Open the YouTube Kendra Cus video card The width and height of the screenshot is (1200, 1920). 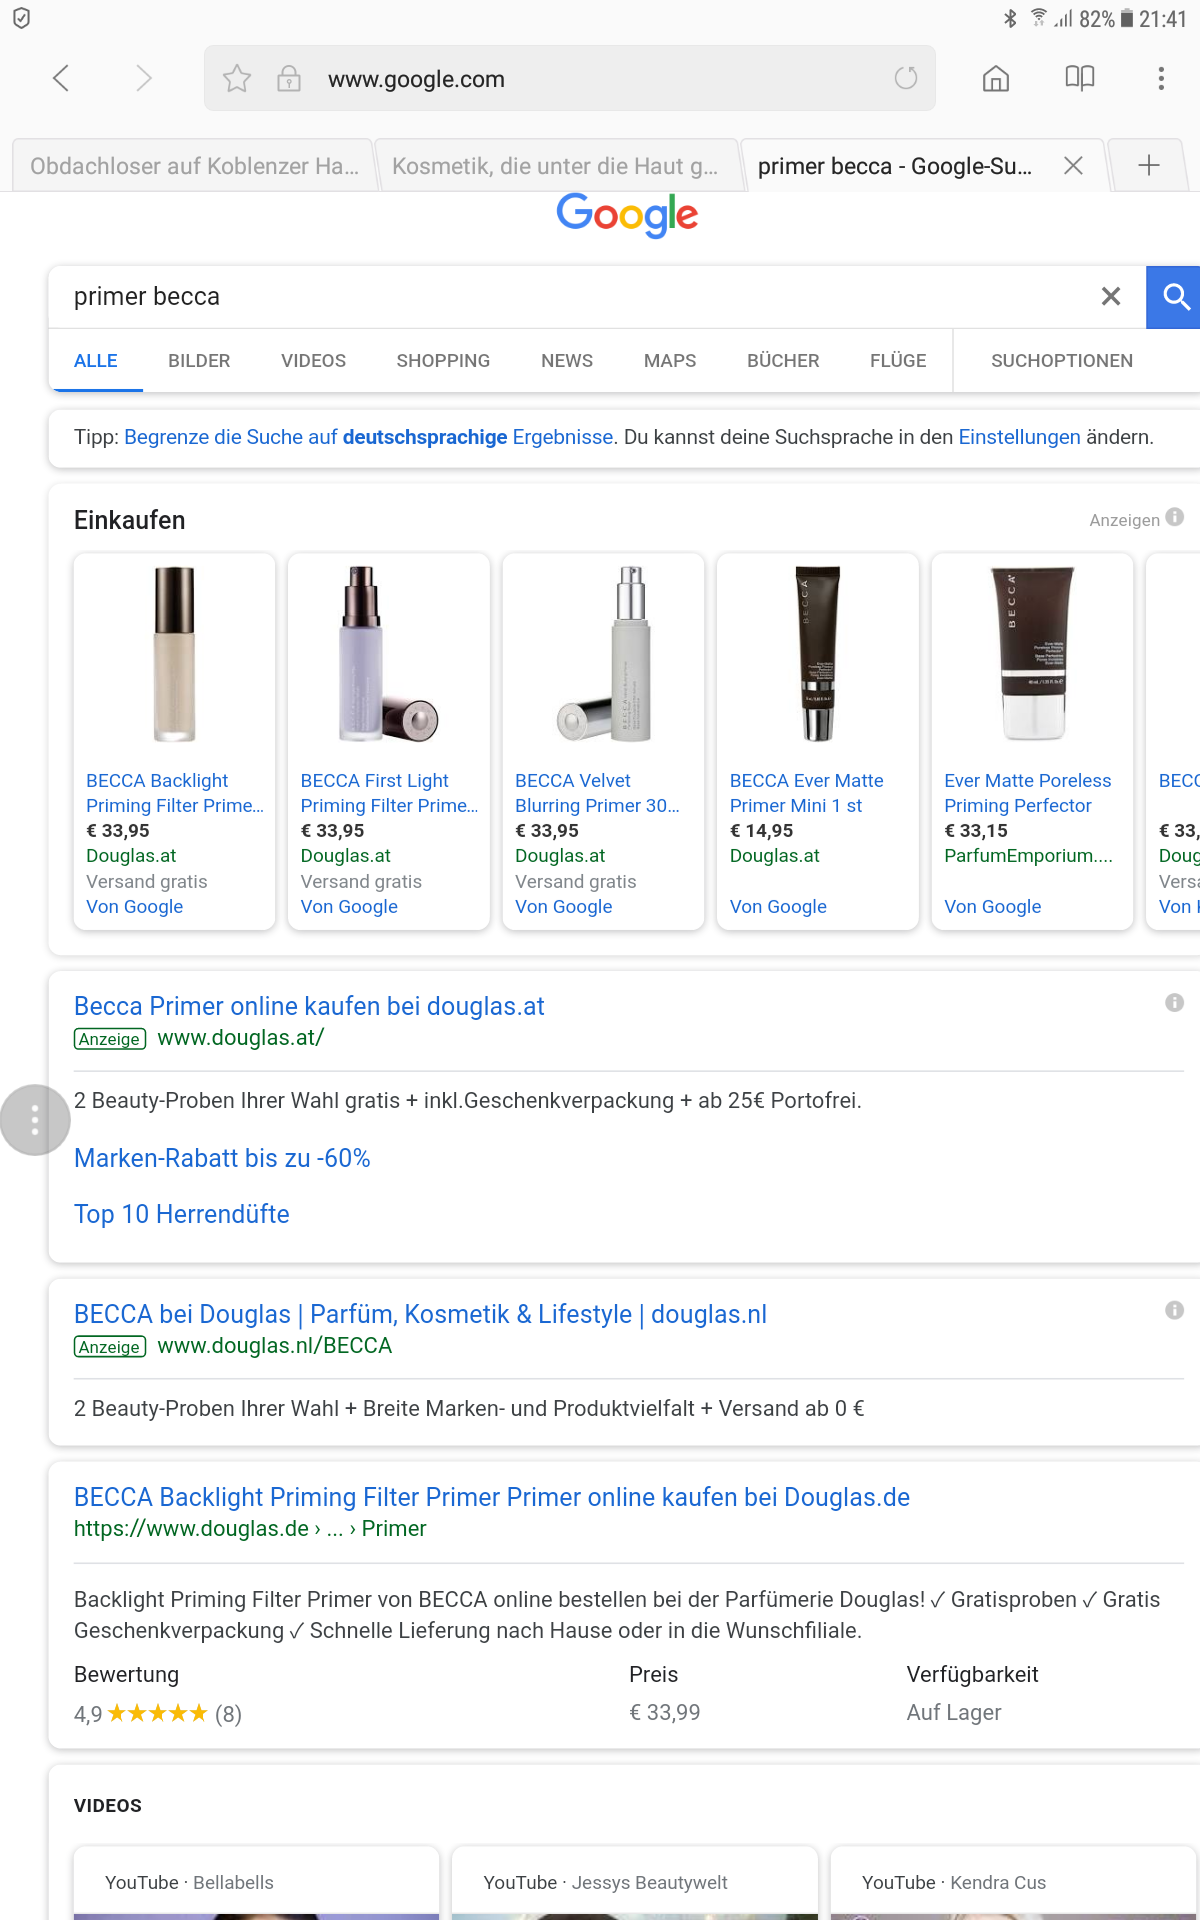(x=1013, y=1883)
